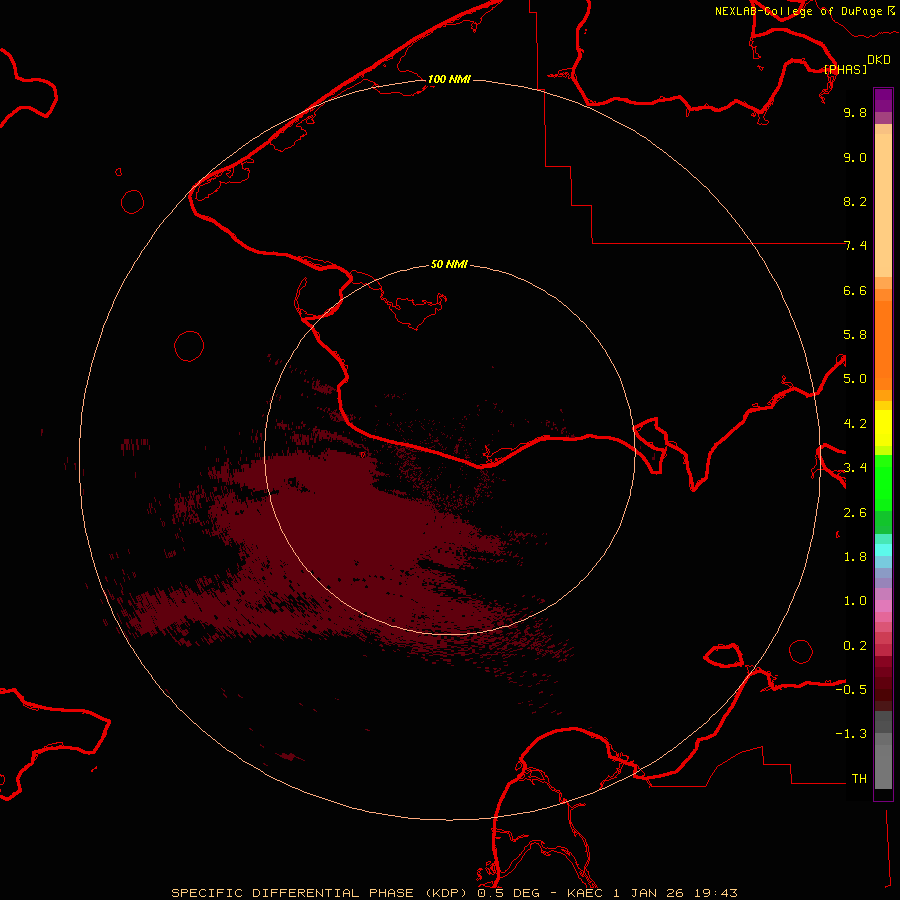
Task: Click the 2.6 scale value label
Action: 855,513
